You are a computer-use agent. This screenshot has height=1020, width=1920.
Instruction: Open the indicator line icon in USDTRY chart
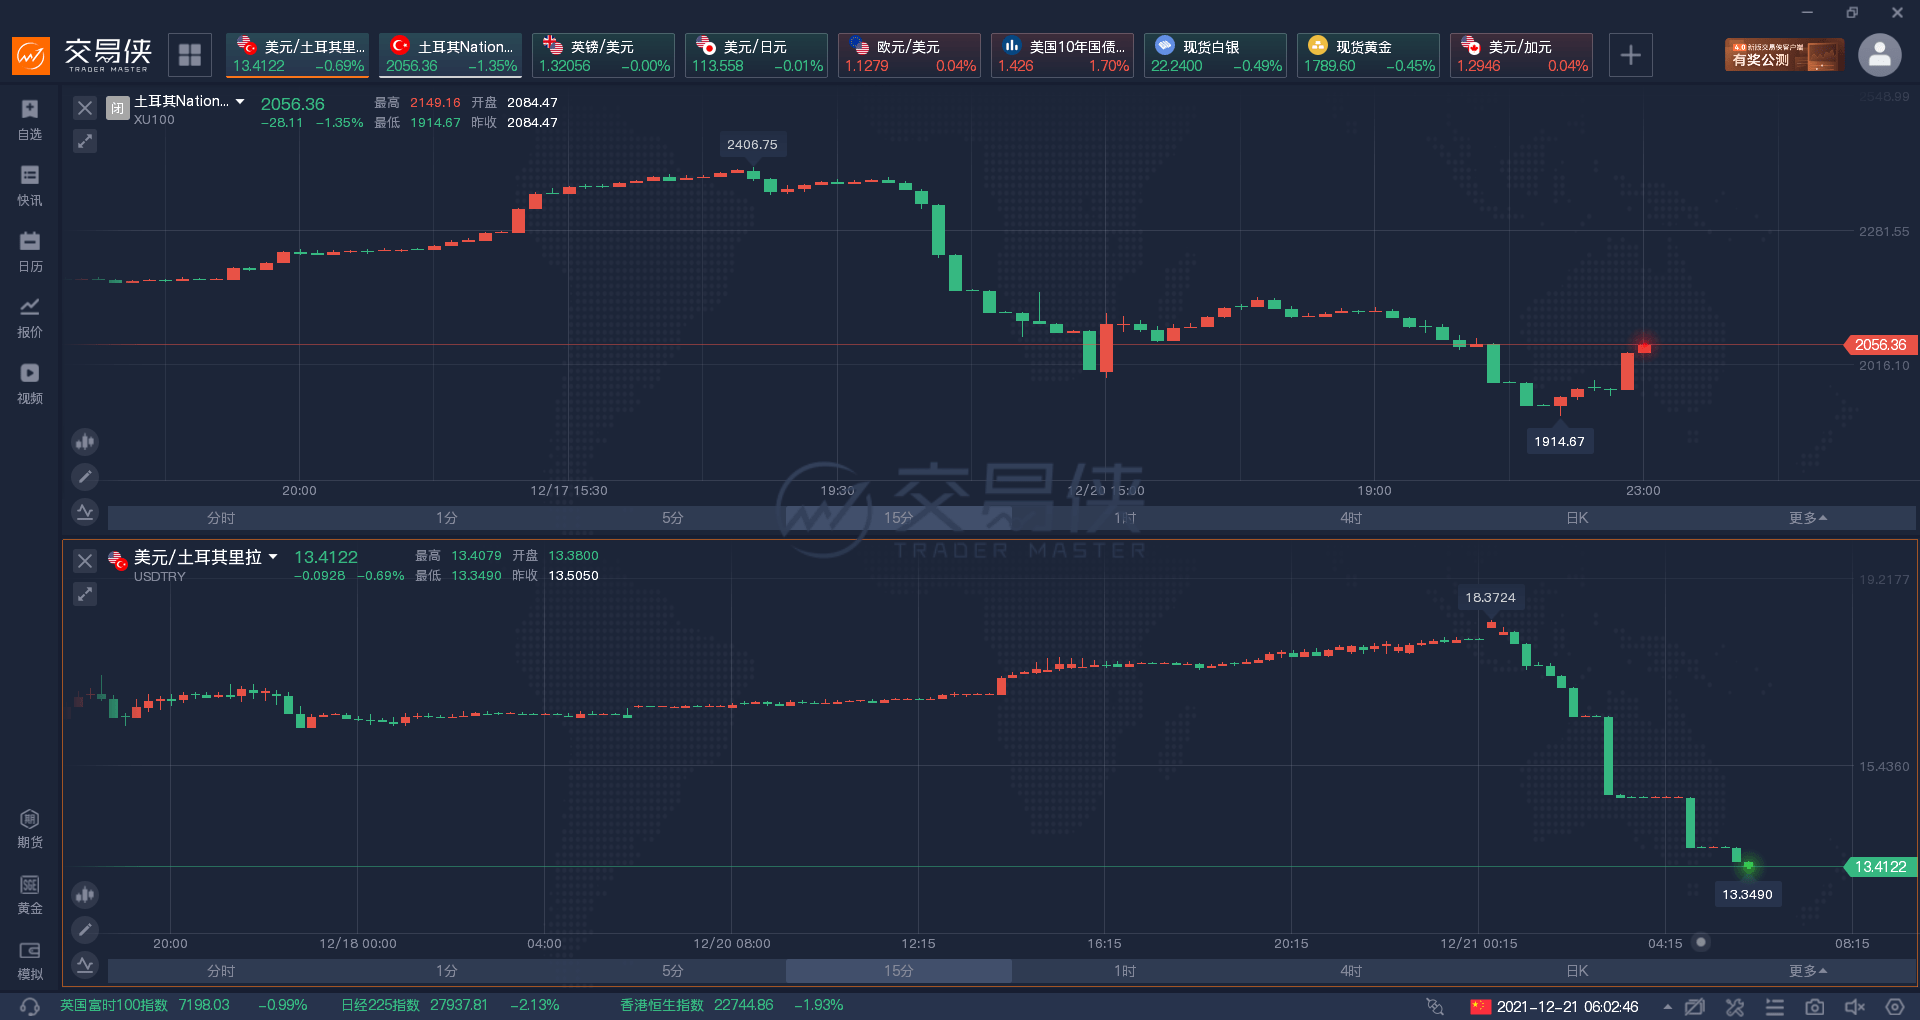coord(85,965)
